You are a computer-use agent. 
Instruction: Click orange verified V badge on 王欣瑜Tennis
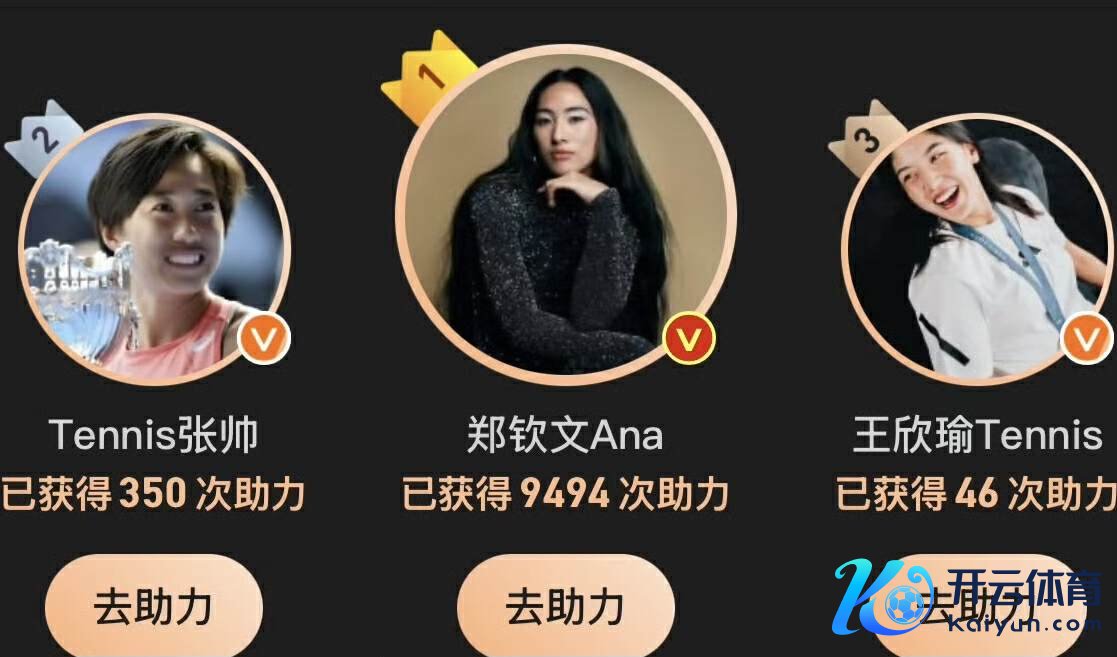(x=1087, y=338)
